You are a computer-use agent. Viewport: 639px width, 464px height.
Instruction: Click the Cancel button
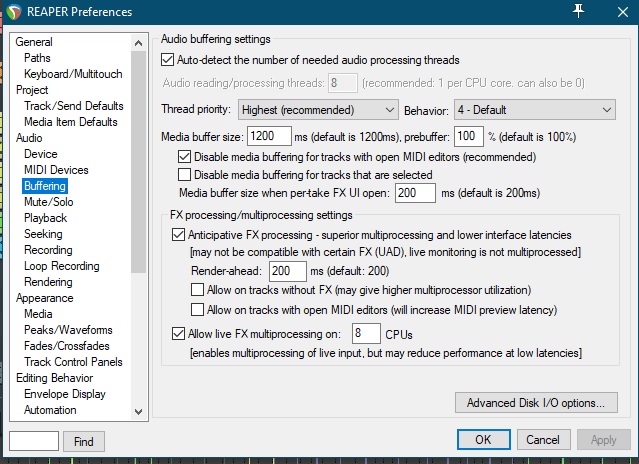(543, 440)
